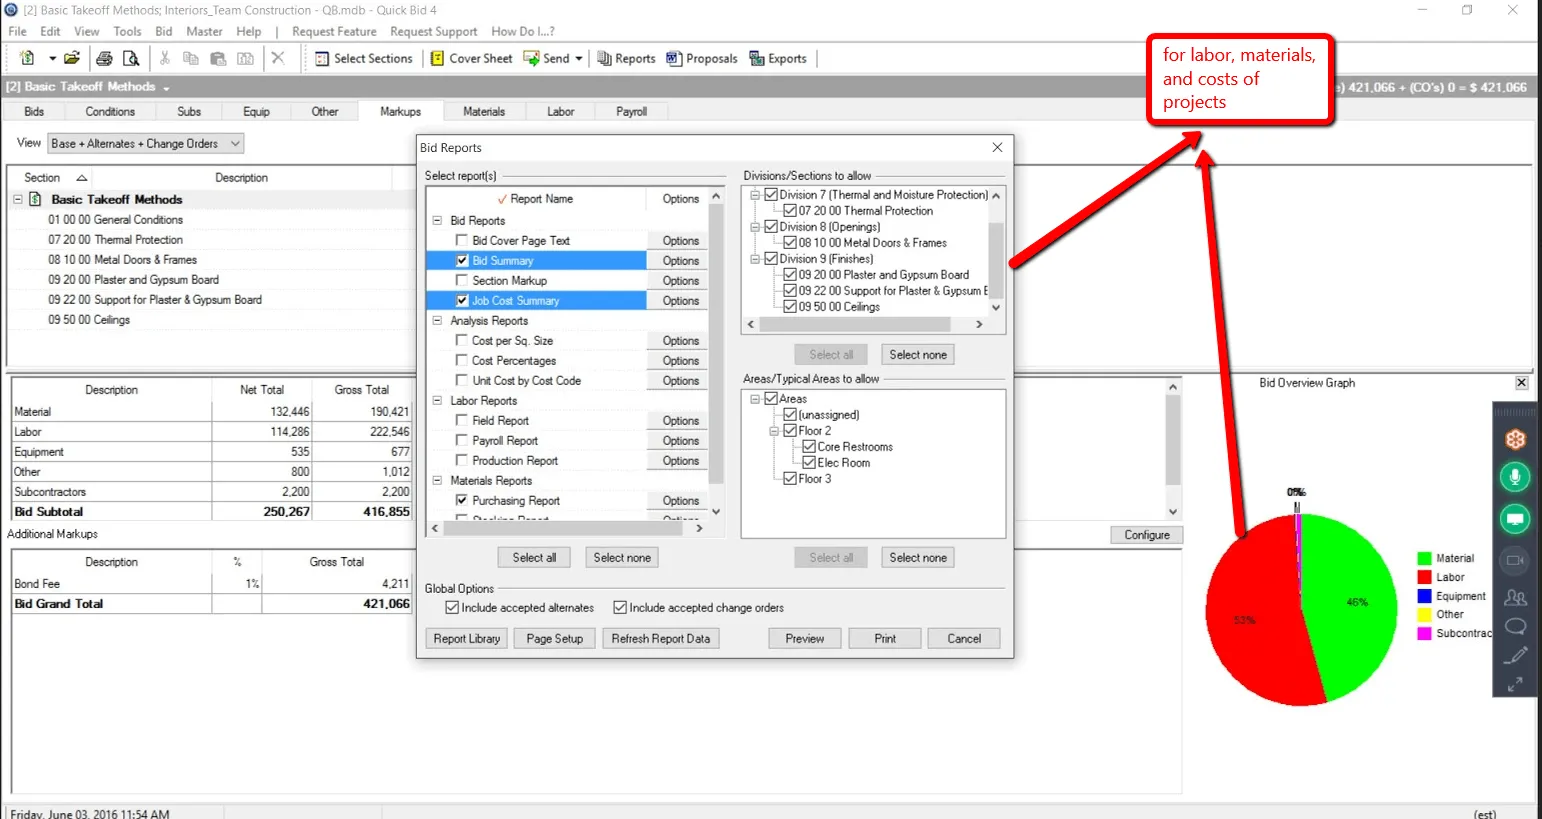Open Proposals from the toolbar
1542x819 pixels.
point(702,58)
